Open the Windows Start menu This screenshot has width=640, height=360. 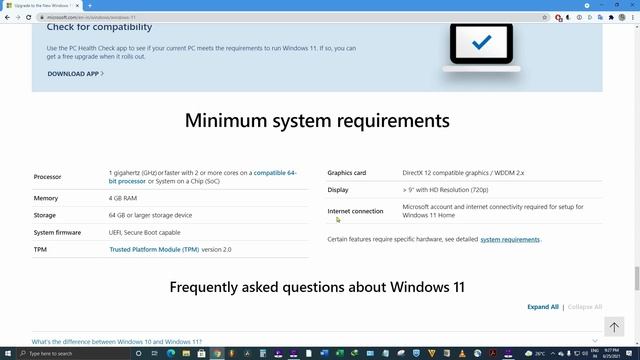point(8,353)
